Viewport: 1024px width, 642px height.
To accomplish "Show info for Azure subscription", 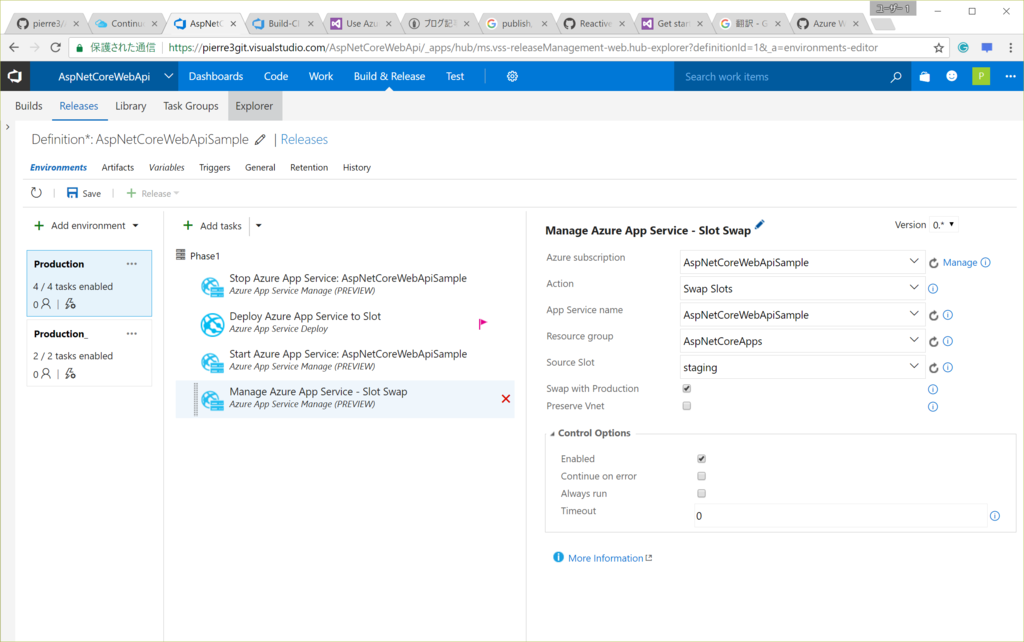I will [985, 262].
